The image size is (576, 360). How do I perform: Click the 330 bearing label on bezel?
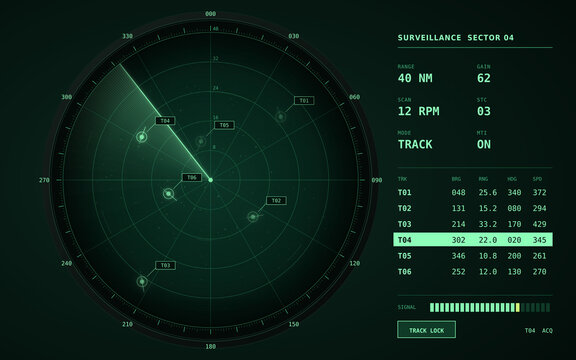point(127,36)
